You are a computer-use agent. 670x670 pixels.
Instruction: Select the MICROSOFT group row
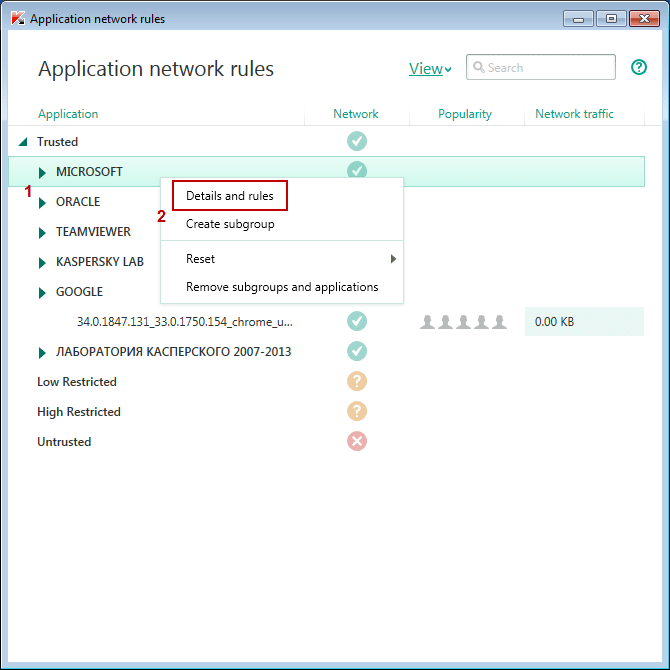coord(326,171)
